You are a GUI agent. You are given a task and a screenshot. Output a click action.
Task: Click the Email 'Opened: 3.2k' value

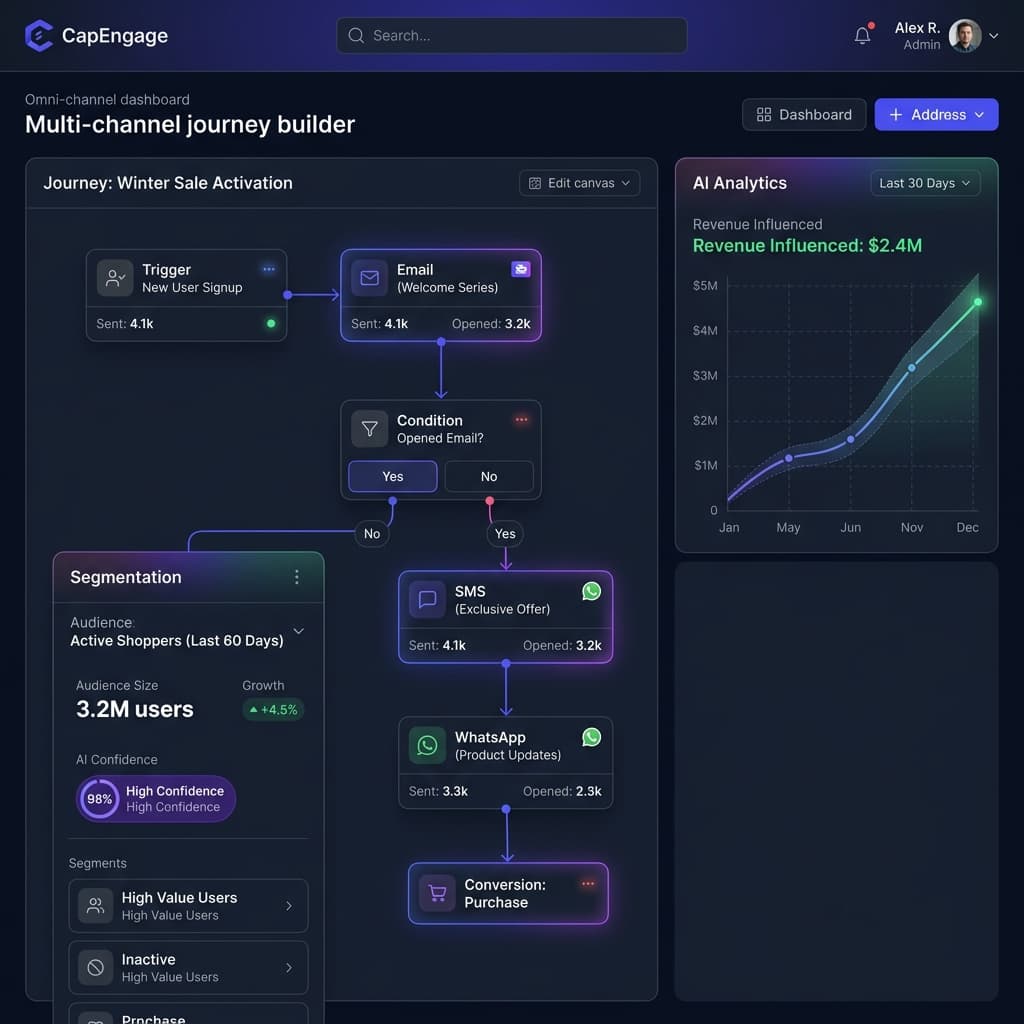(491, 324)
